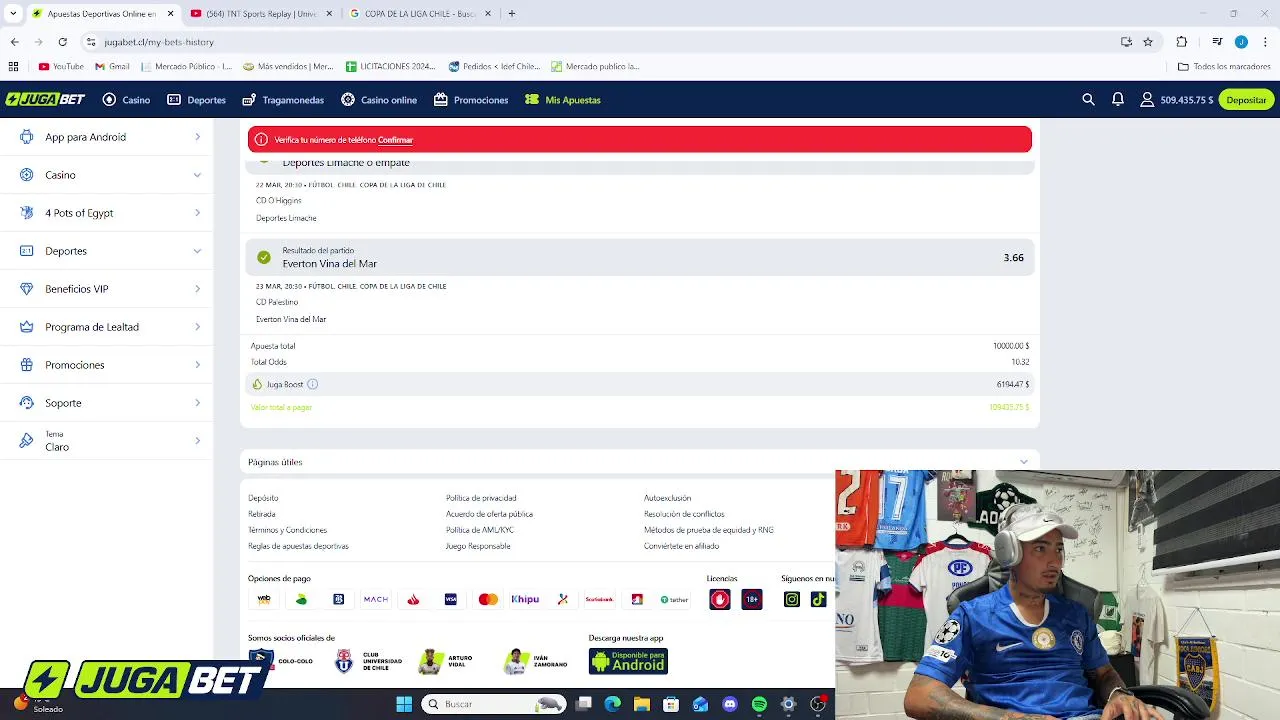Click the red hand license badge
The height and width of the screenshot is (720, 1280).
click(x=720, y=599)
